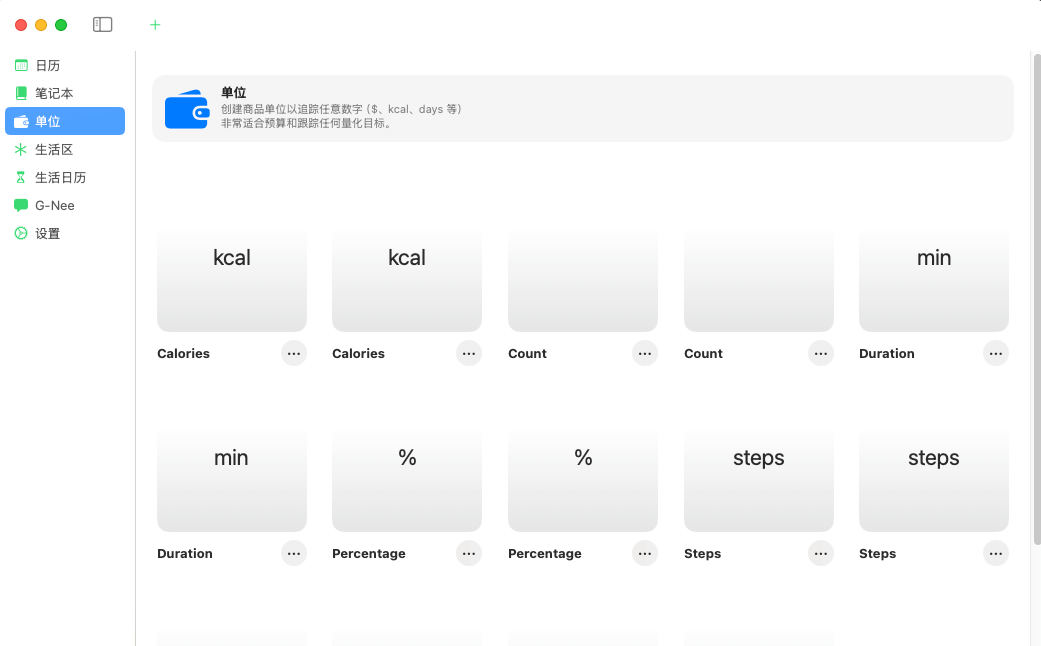Click the large blue wallet icon in header banner
This screenshot has width=1041, height=646.
186,109
